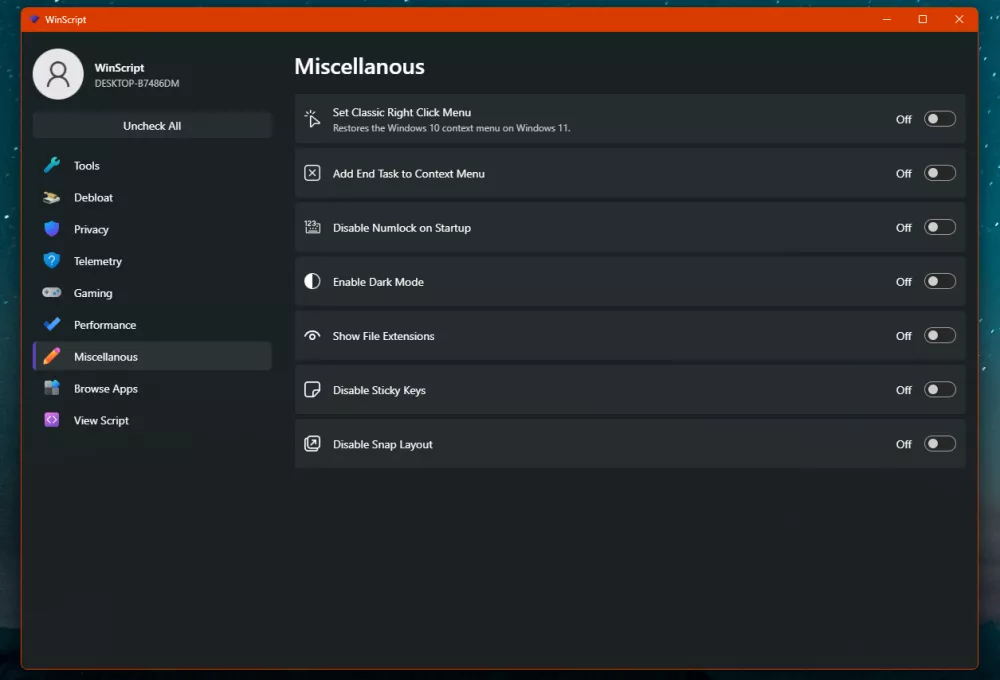Toggle Disable Sticky Keys switch
Image resolution: width=1000 pixels, height=680 pixels.
[x=939, y=390]
